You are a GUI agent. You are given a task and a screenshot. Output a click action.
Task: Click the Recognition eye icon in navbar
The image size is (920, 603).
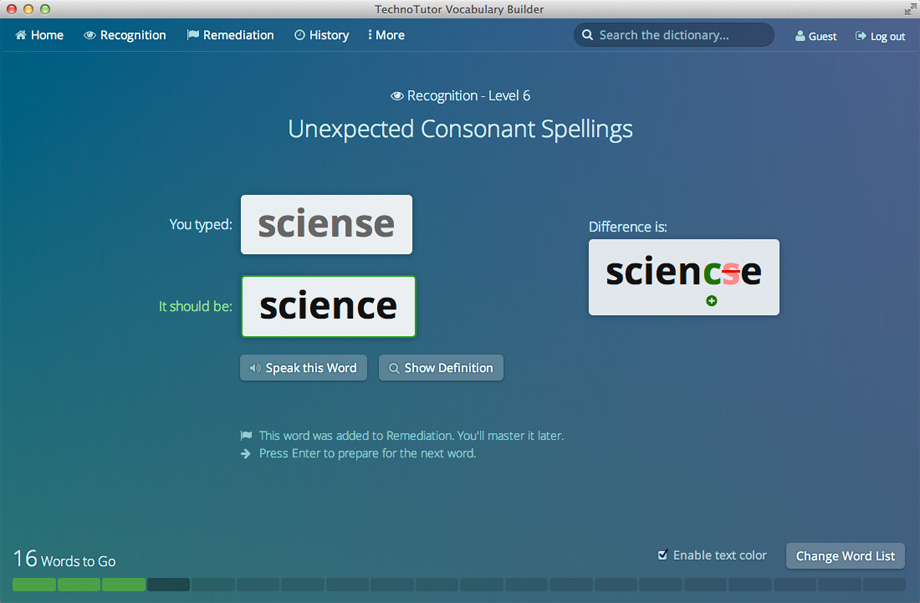[x=90, y=35]
